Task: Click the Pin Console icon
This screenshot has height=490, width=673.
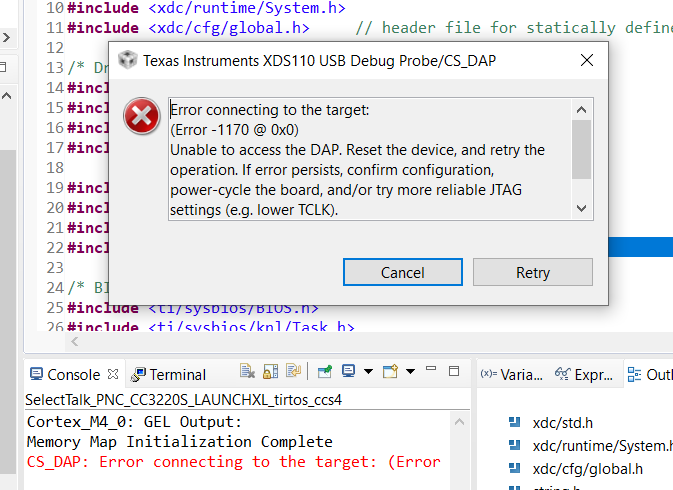Action: click(324, 371)
